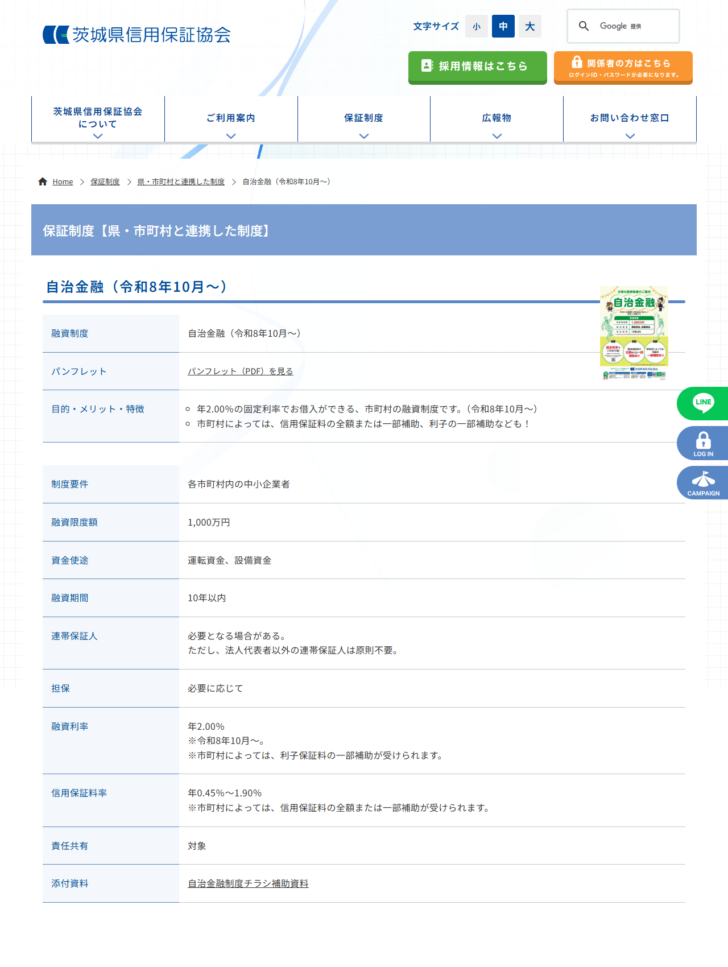Click the 融資限度額 value 1,000万円

[x=209, y=522]
